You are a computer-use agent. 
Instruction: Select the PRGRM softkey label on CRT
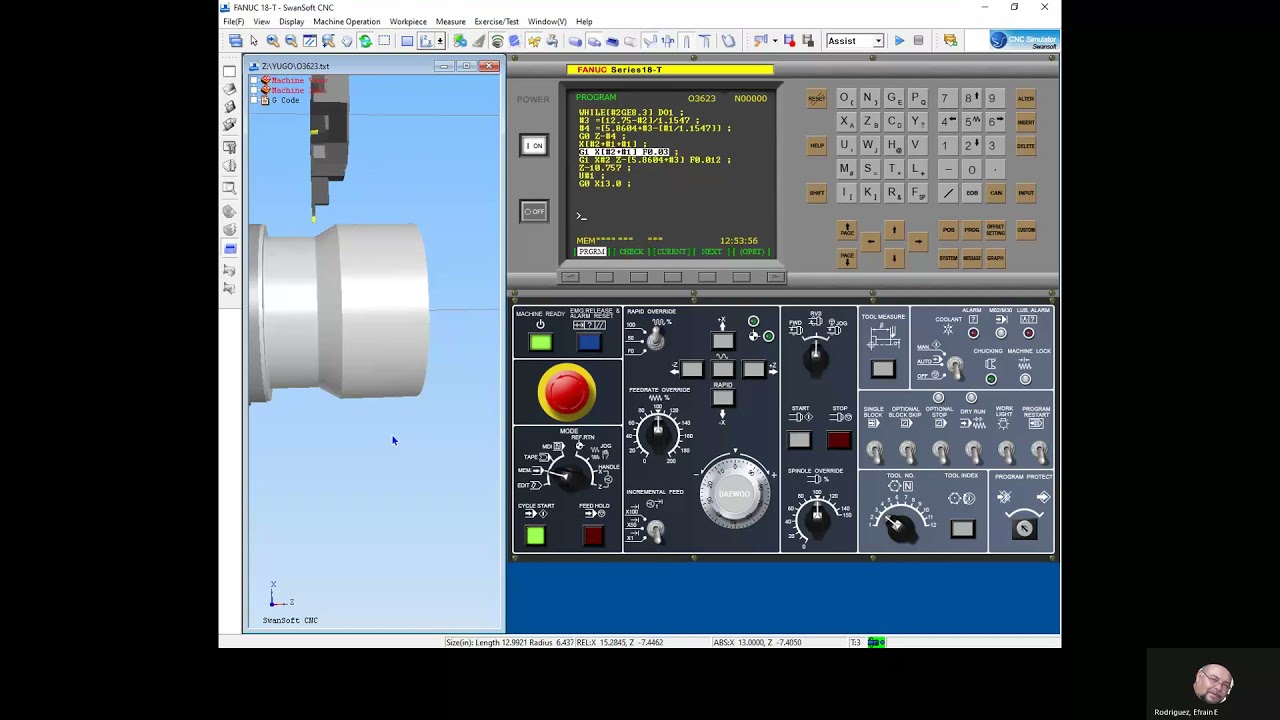point(592,252)
